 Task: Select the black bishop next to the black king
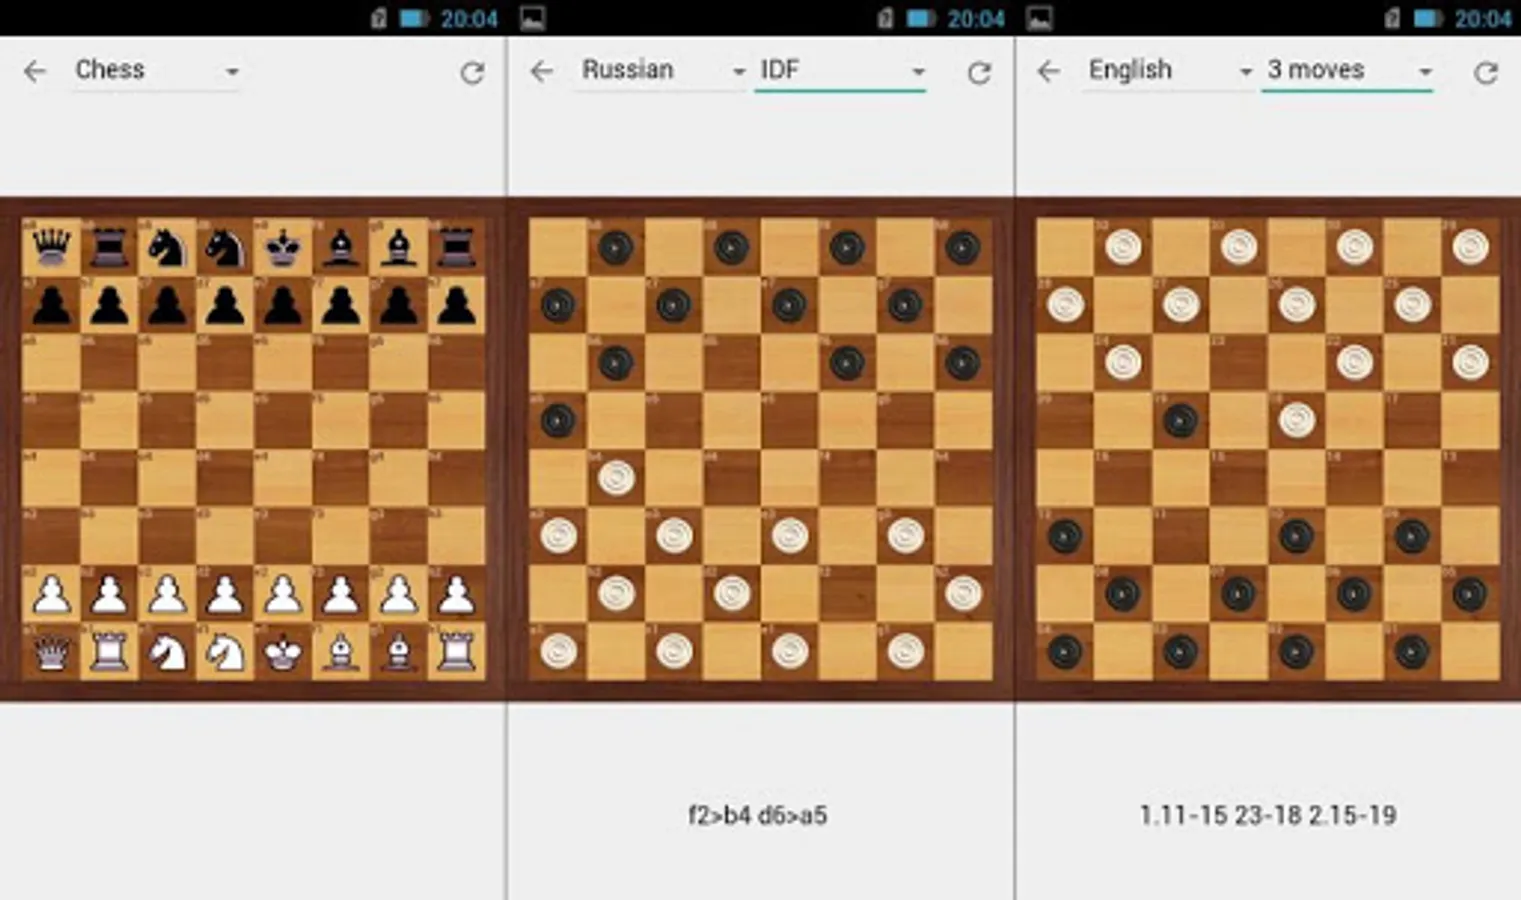click(341, 247)
